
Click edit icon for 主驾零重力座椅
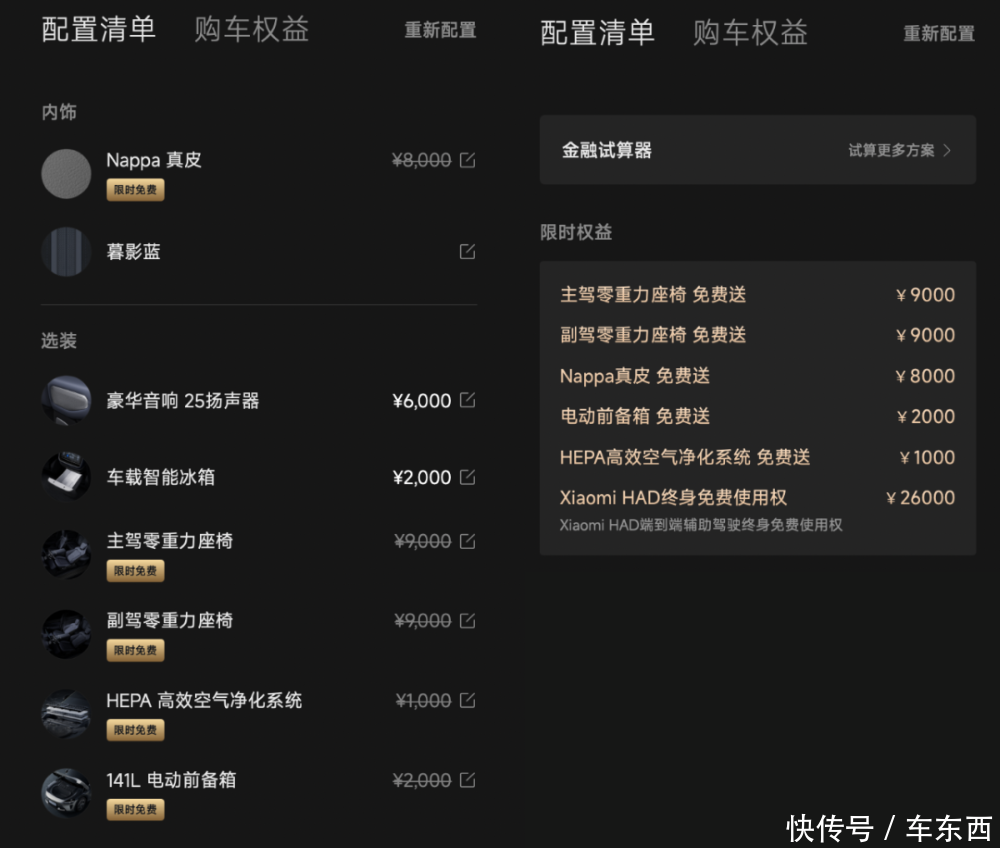coord(467,541)
